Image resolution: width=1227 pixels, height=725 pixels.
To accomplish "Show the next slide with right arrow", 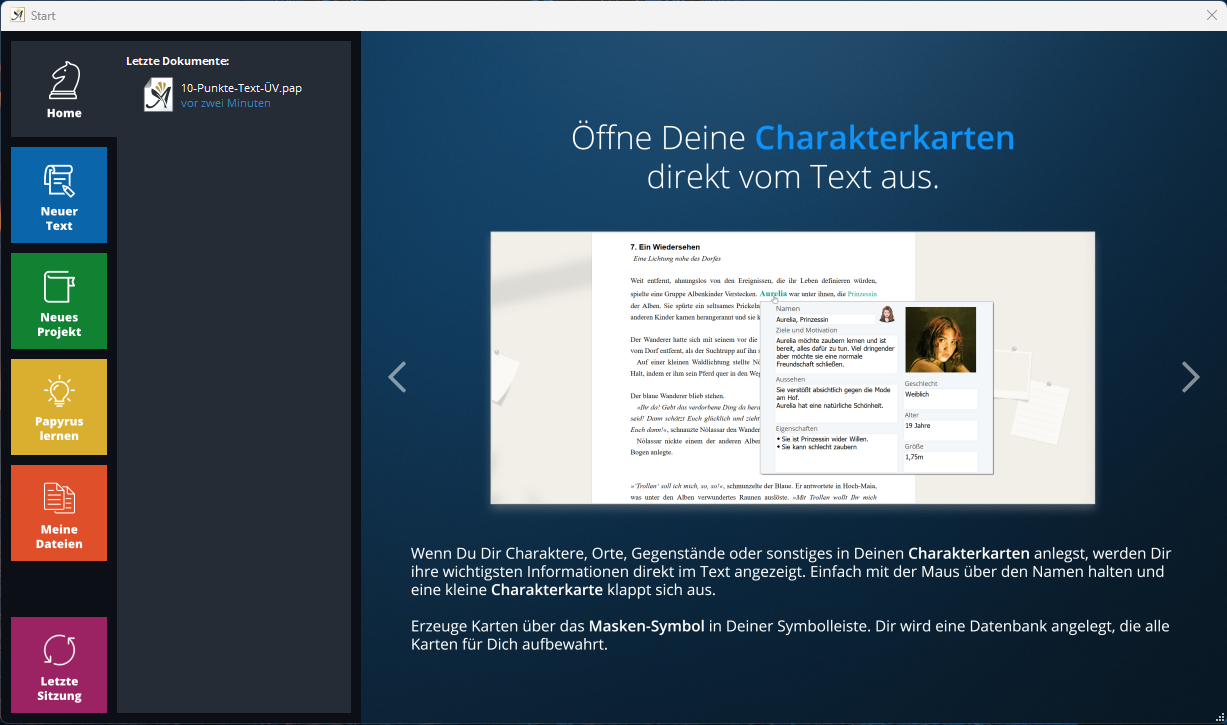I will [1190, 377].
